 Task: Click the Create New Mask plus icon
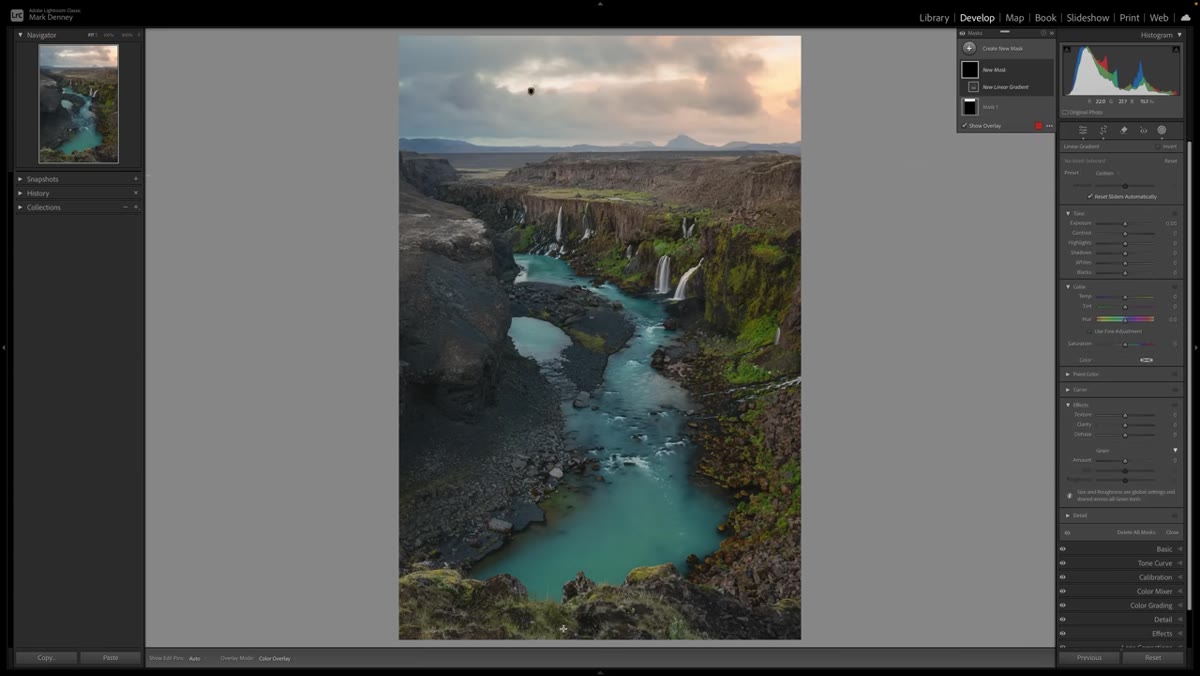click(969, 48)
